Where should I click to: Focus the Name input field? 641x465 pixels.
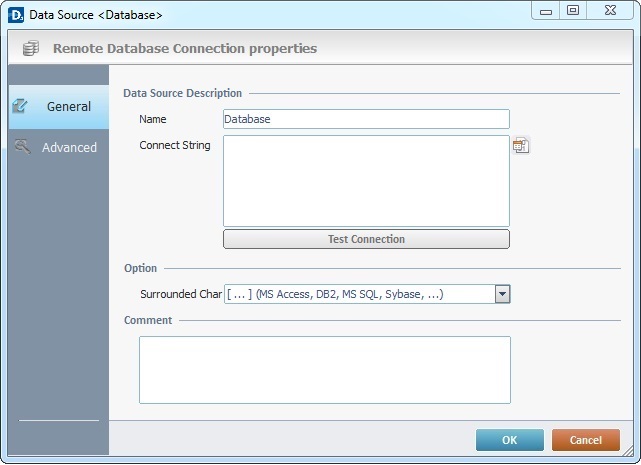pos(366,119)
